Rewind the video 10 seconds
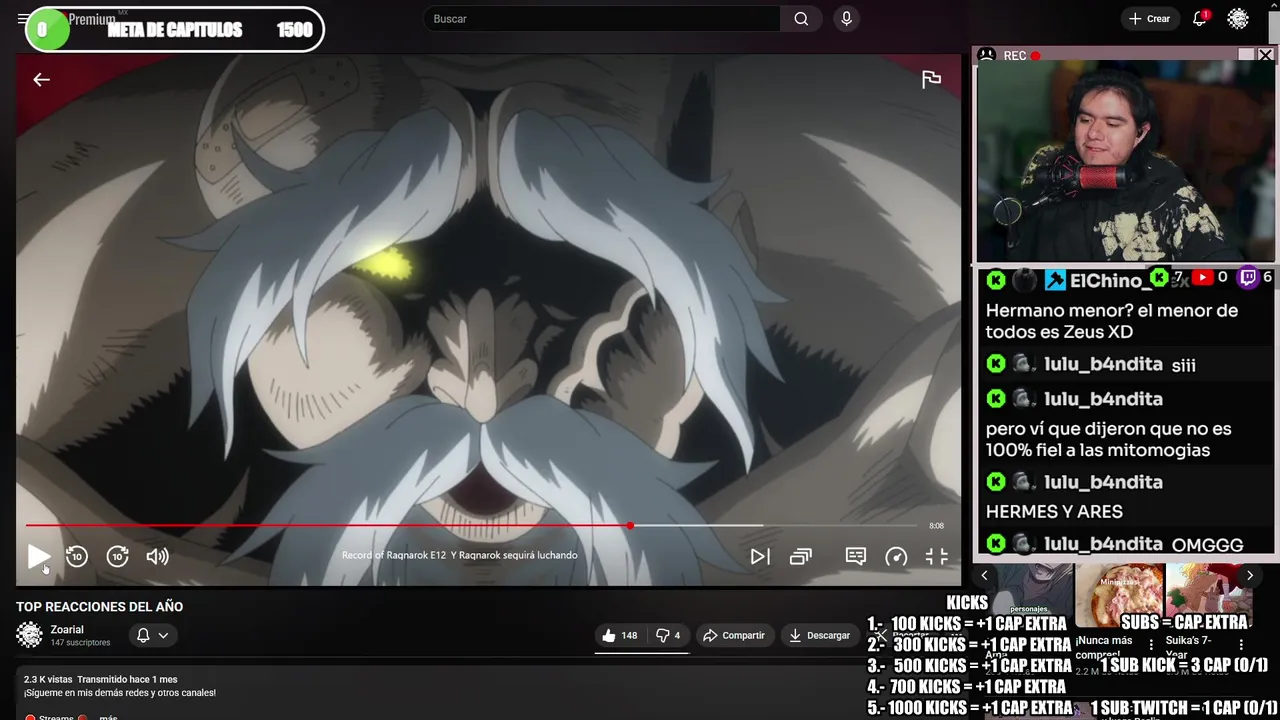This screenshot has width=1280, height=720. 77,557
